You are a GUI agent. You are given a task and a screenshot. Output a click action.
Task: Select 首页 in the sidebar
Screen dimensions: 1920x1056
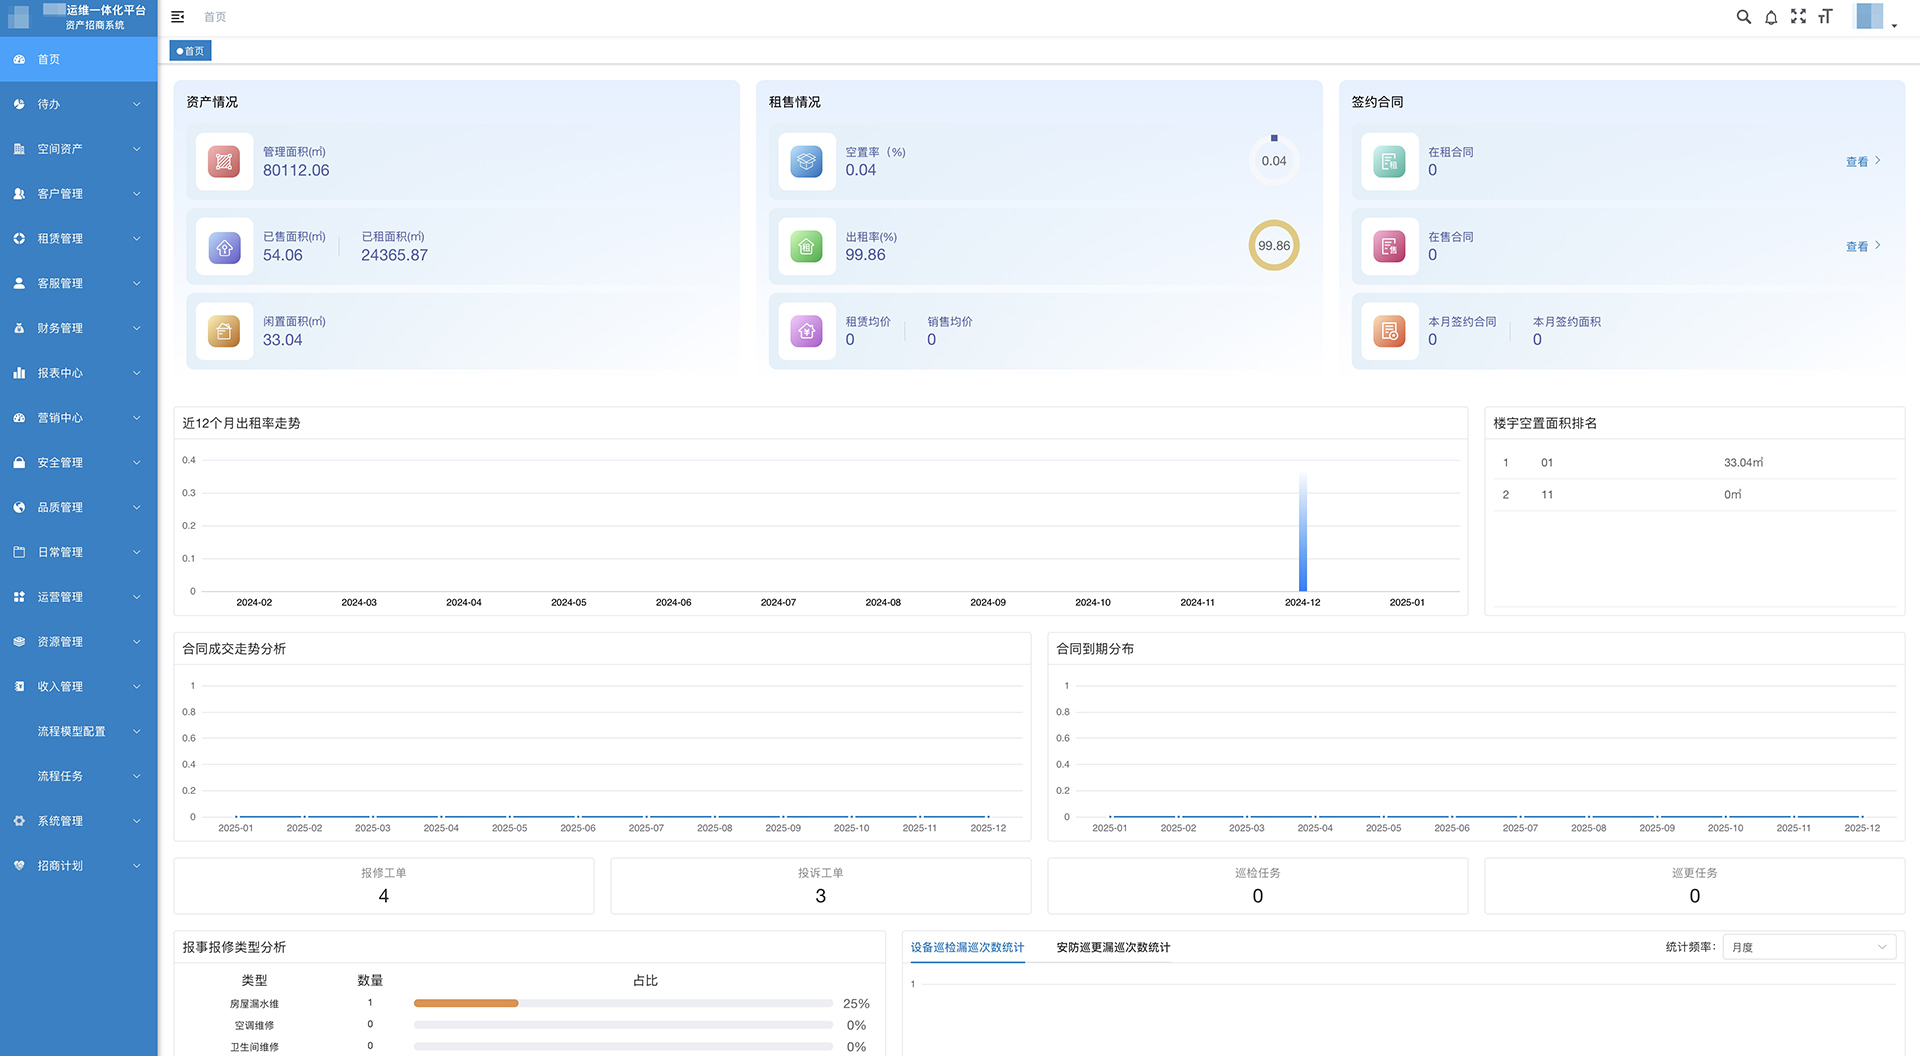[78, 59]
